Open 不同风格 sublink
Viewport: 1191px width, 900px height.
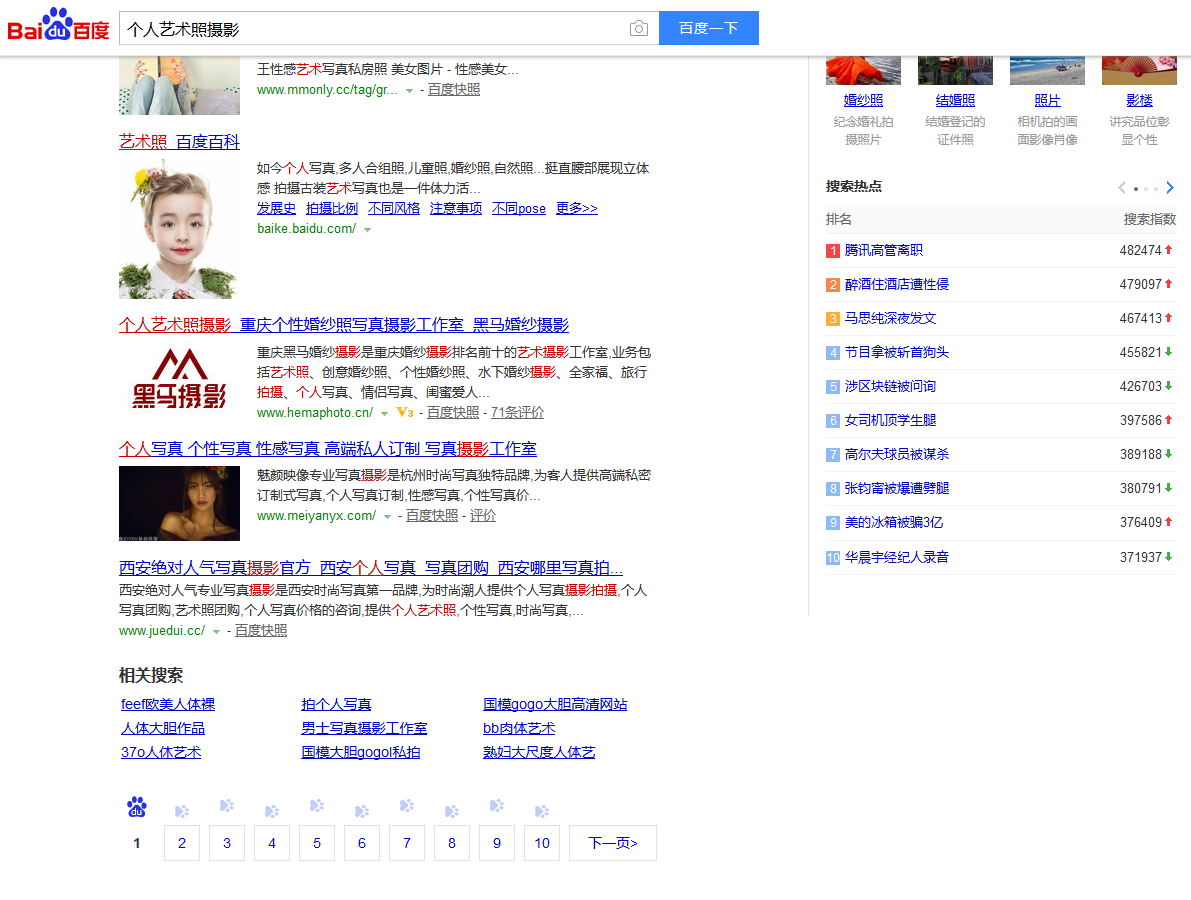coord(393,208)
